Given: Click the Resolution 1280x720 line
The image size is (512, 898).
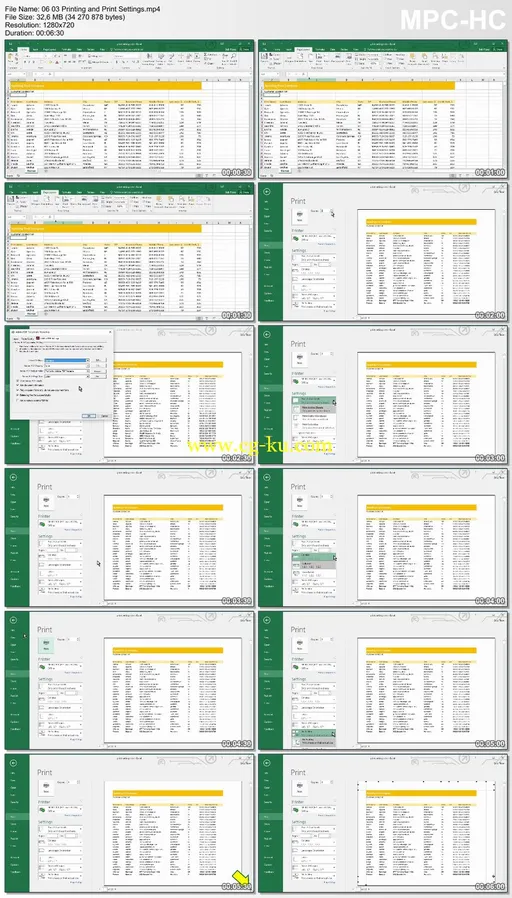Looking at the screenshot, I should (38, 25).
